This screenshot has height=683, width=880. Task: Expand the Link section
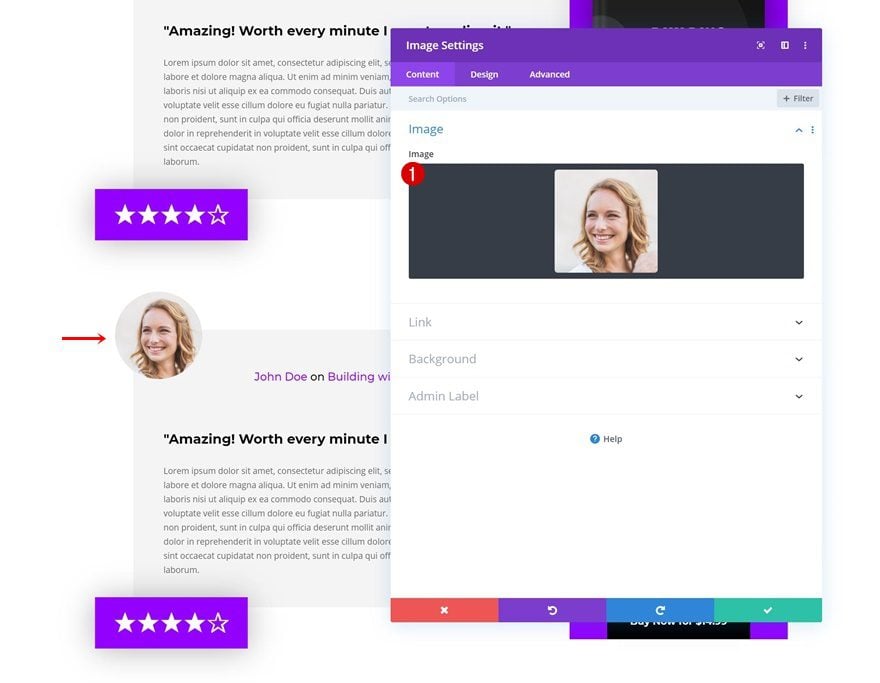tap(606, 322)
